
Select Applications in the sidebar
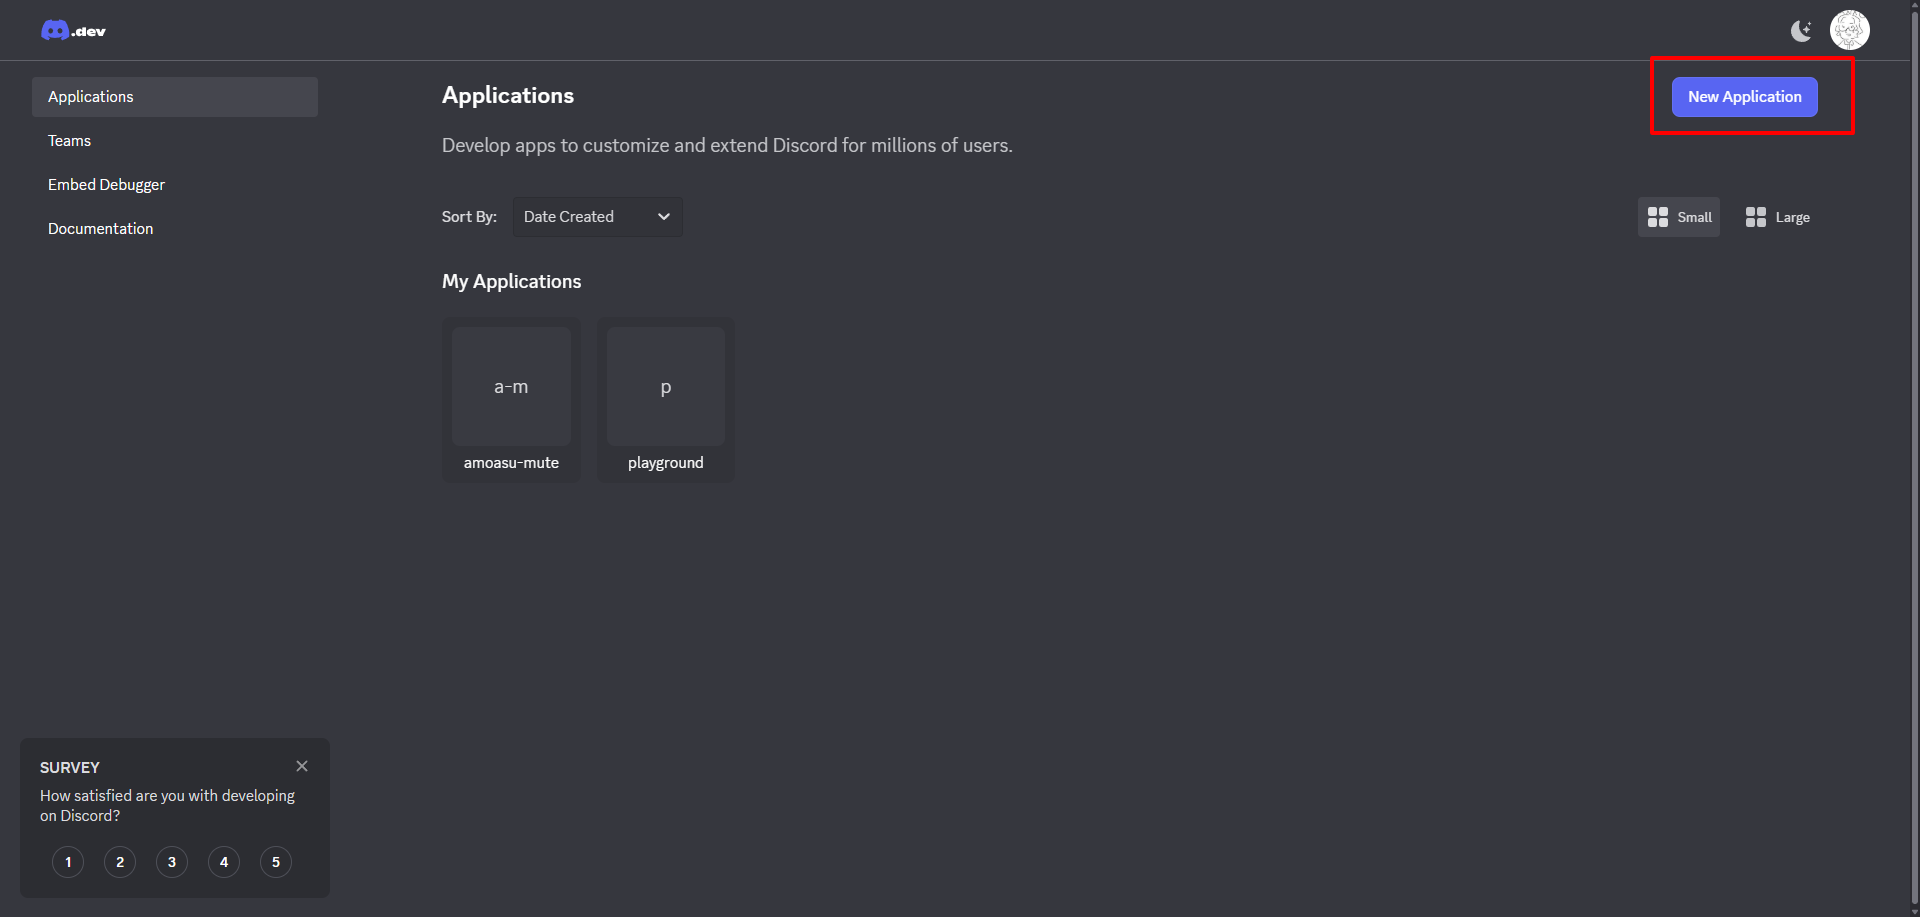(175, 97)
